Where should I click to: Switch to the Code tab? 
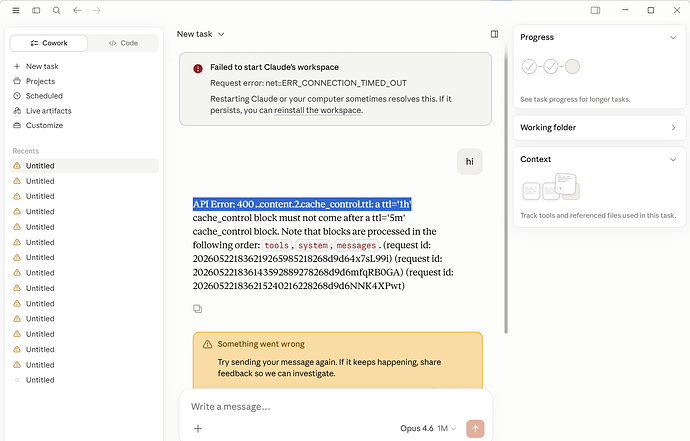[123, 43]
